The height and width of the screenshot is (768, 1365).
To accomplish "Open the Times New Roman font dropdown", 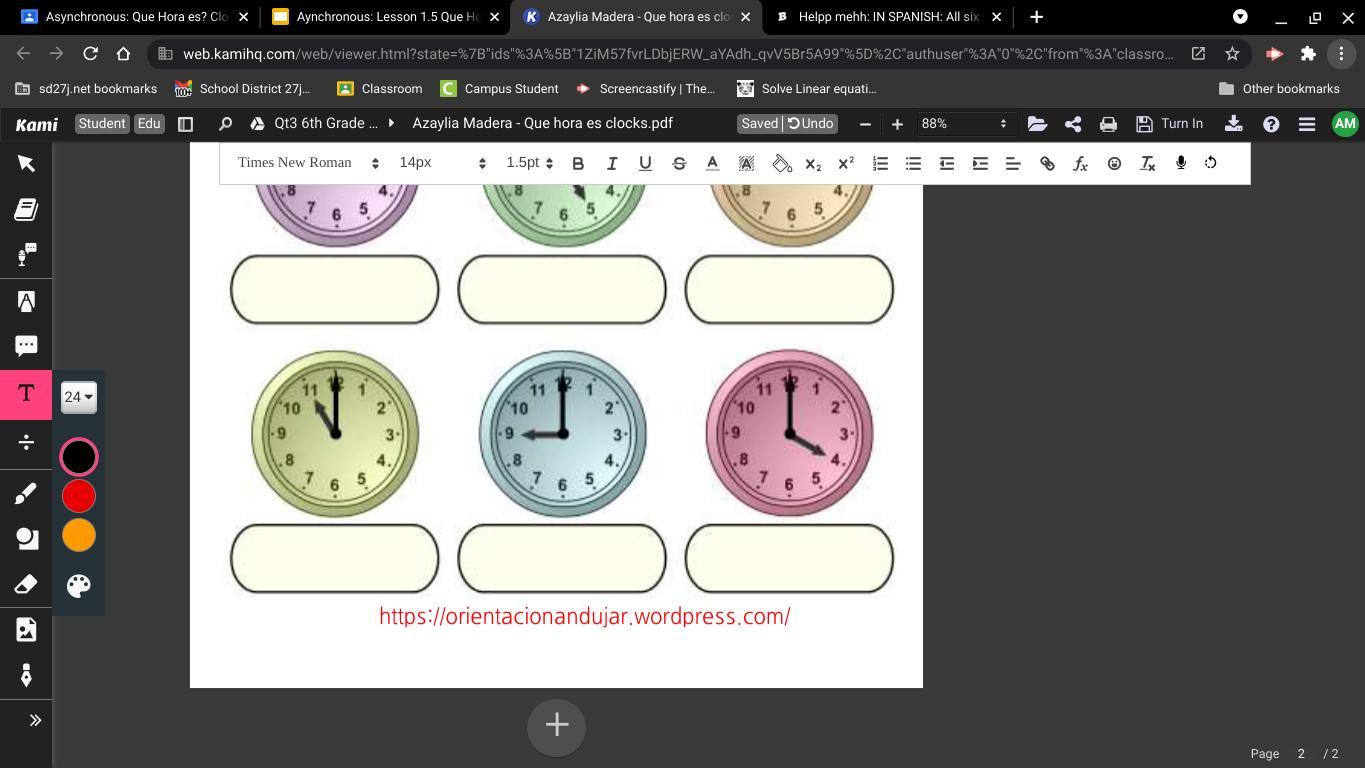I will [308, 163].
